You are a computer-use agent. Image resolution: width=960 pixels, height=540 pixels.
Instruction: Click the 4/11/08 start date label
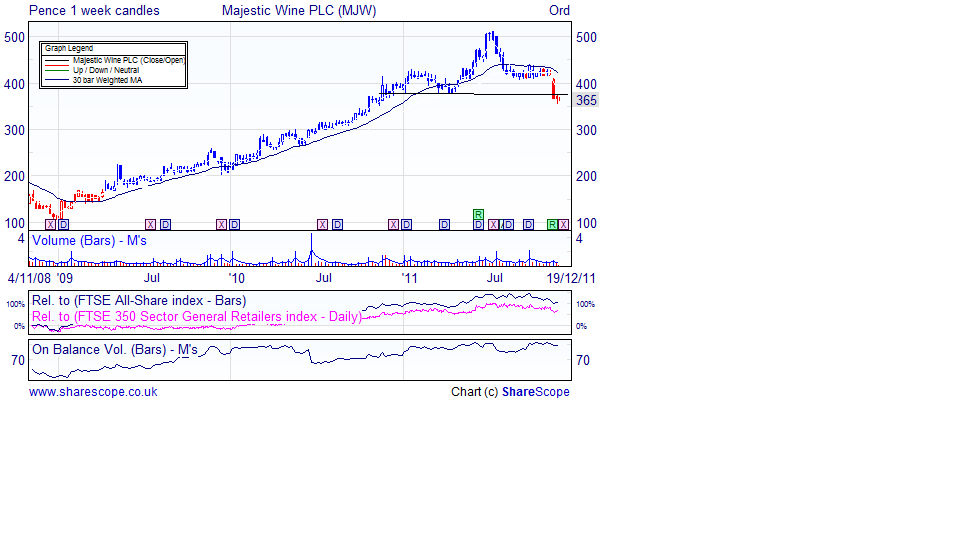[29, 278]
